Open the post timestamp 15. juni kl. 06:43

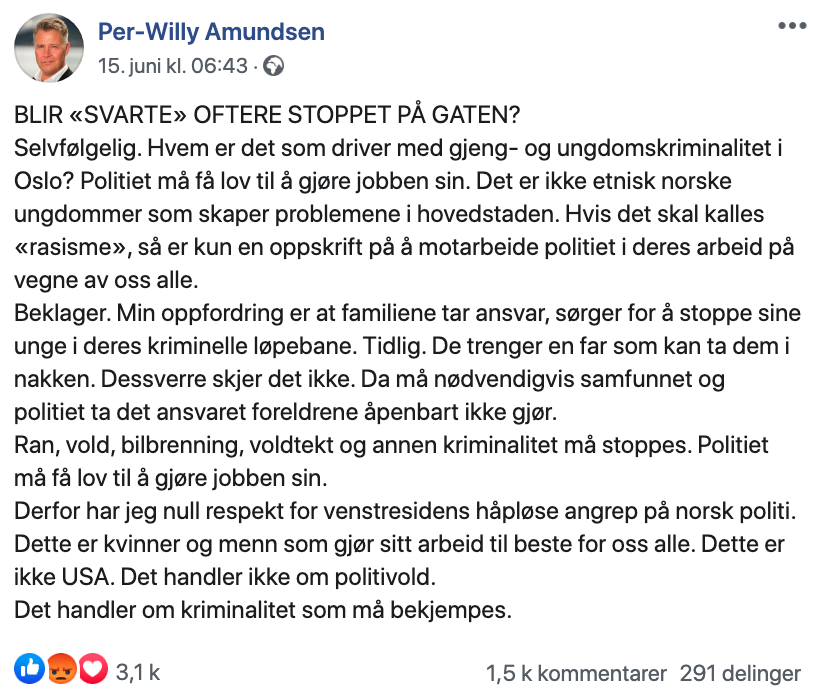tap(172, 67)
